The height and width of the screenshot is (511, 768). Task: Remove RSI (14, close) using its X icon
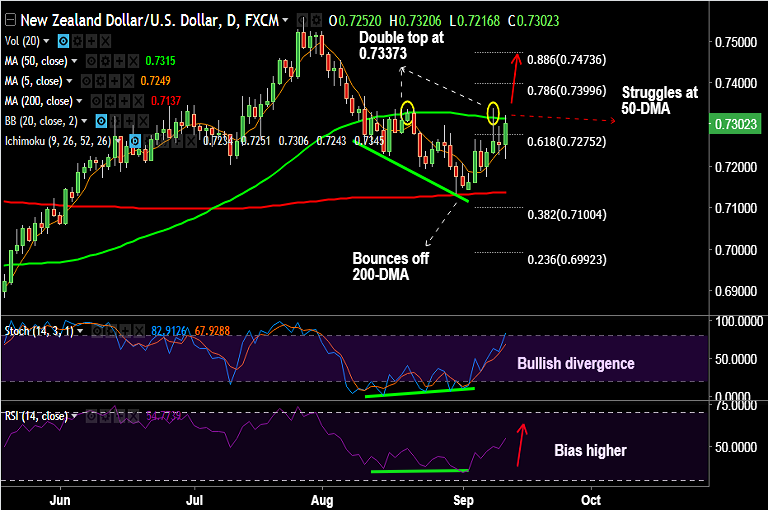point(134,416)
